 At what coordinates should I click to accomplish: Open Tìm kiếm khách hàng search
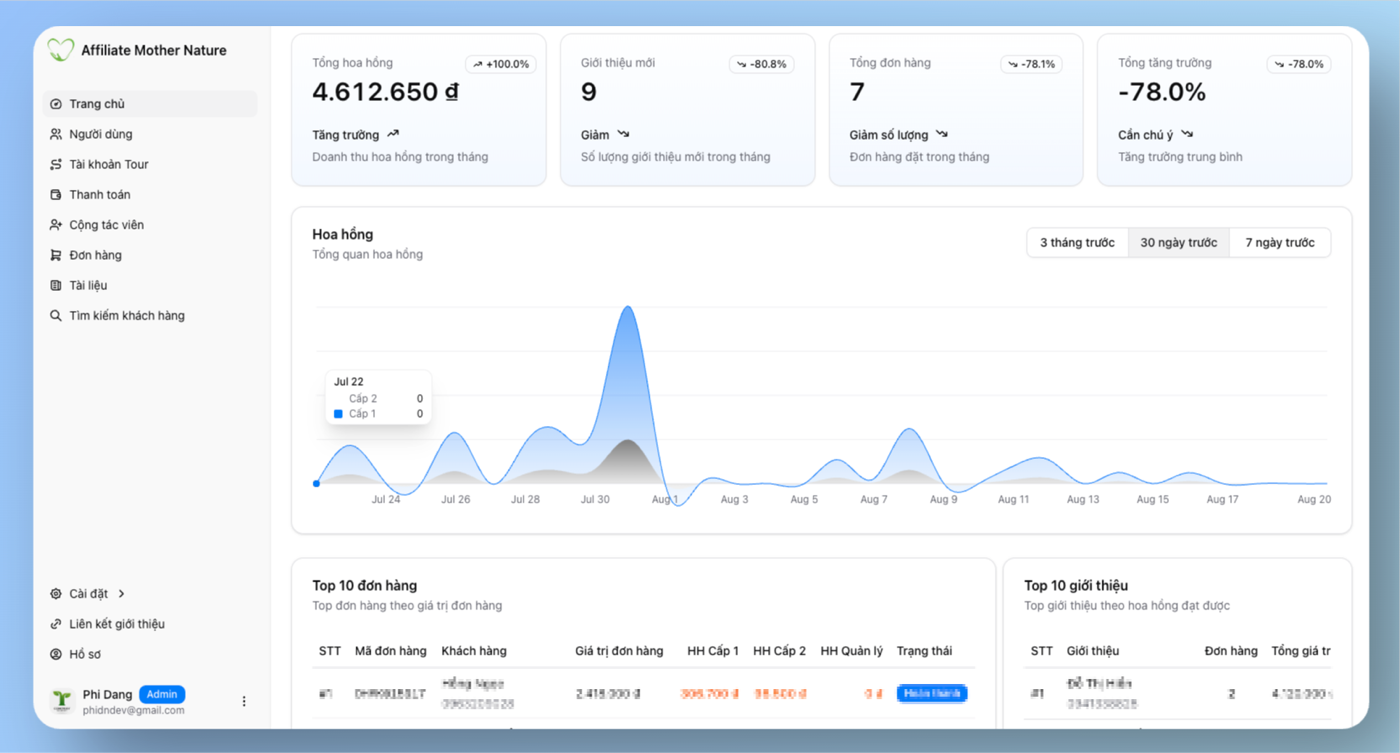[x=150, y=315]
